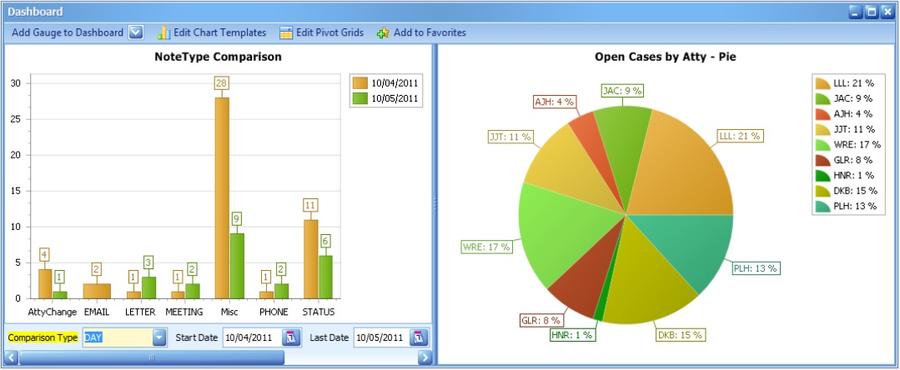This screenshot has width=900, height=370.
Task: Click the PLH: 13 % pie slice label
Action: (x=755, y=268)
